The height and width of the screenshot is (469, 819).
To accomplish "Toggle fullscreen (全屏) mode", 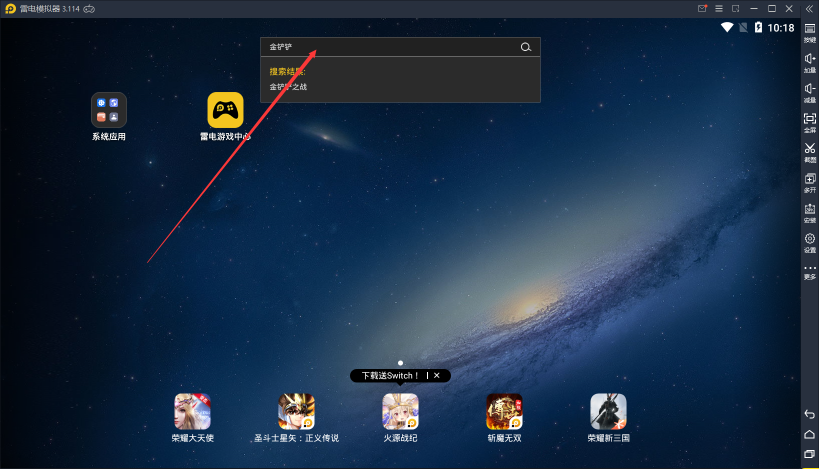I will (x=809, y=121).
